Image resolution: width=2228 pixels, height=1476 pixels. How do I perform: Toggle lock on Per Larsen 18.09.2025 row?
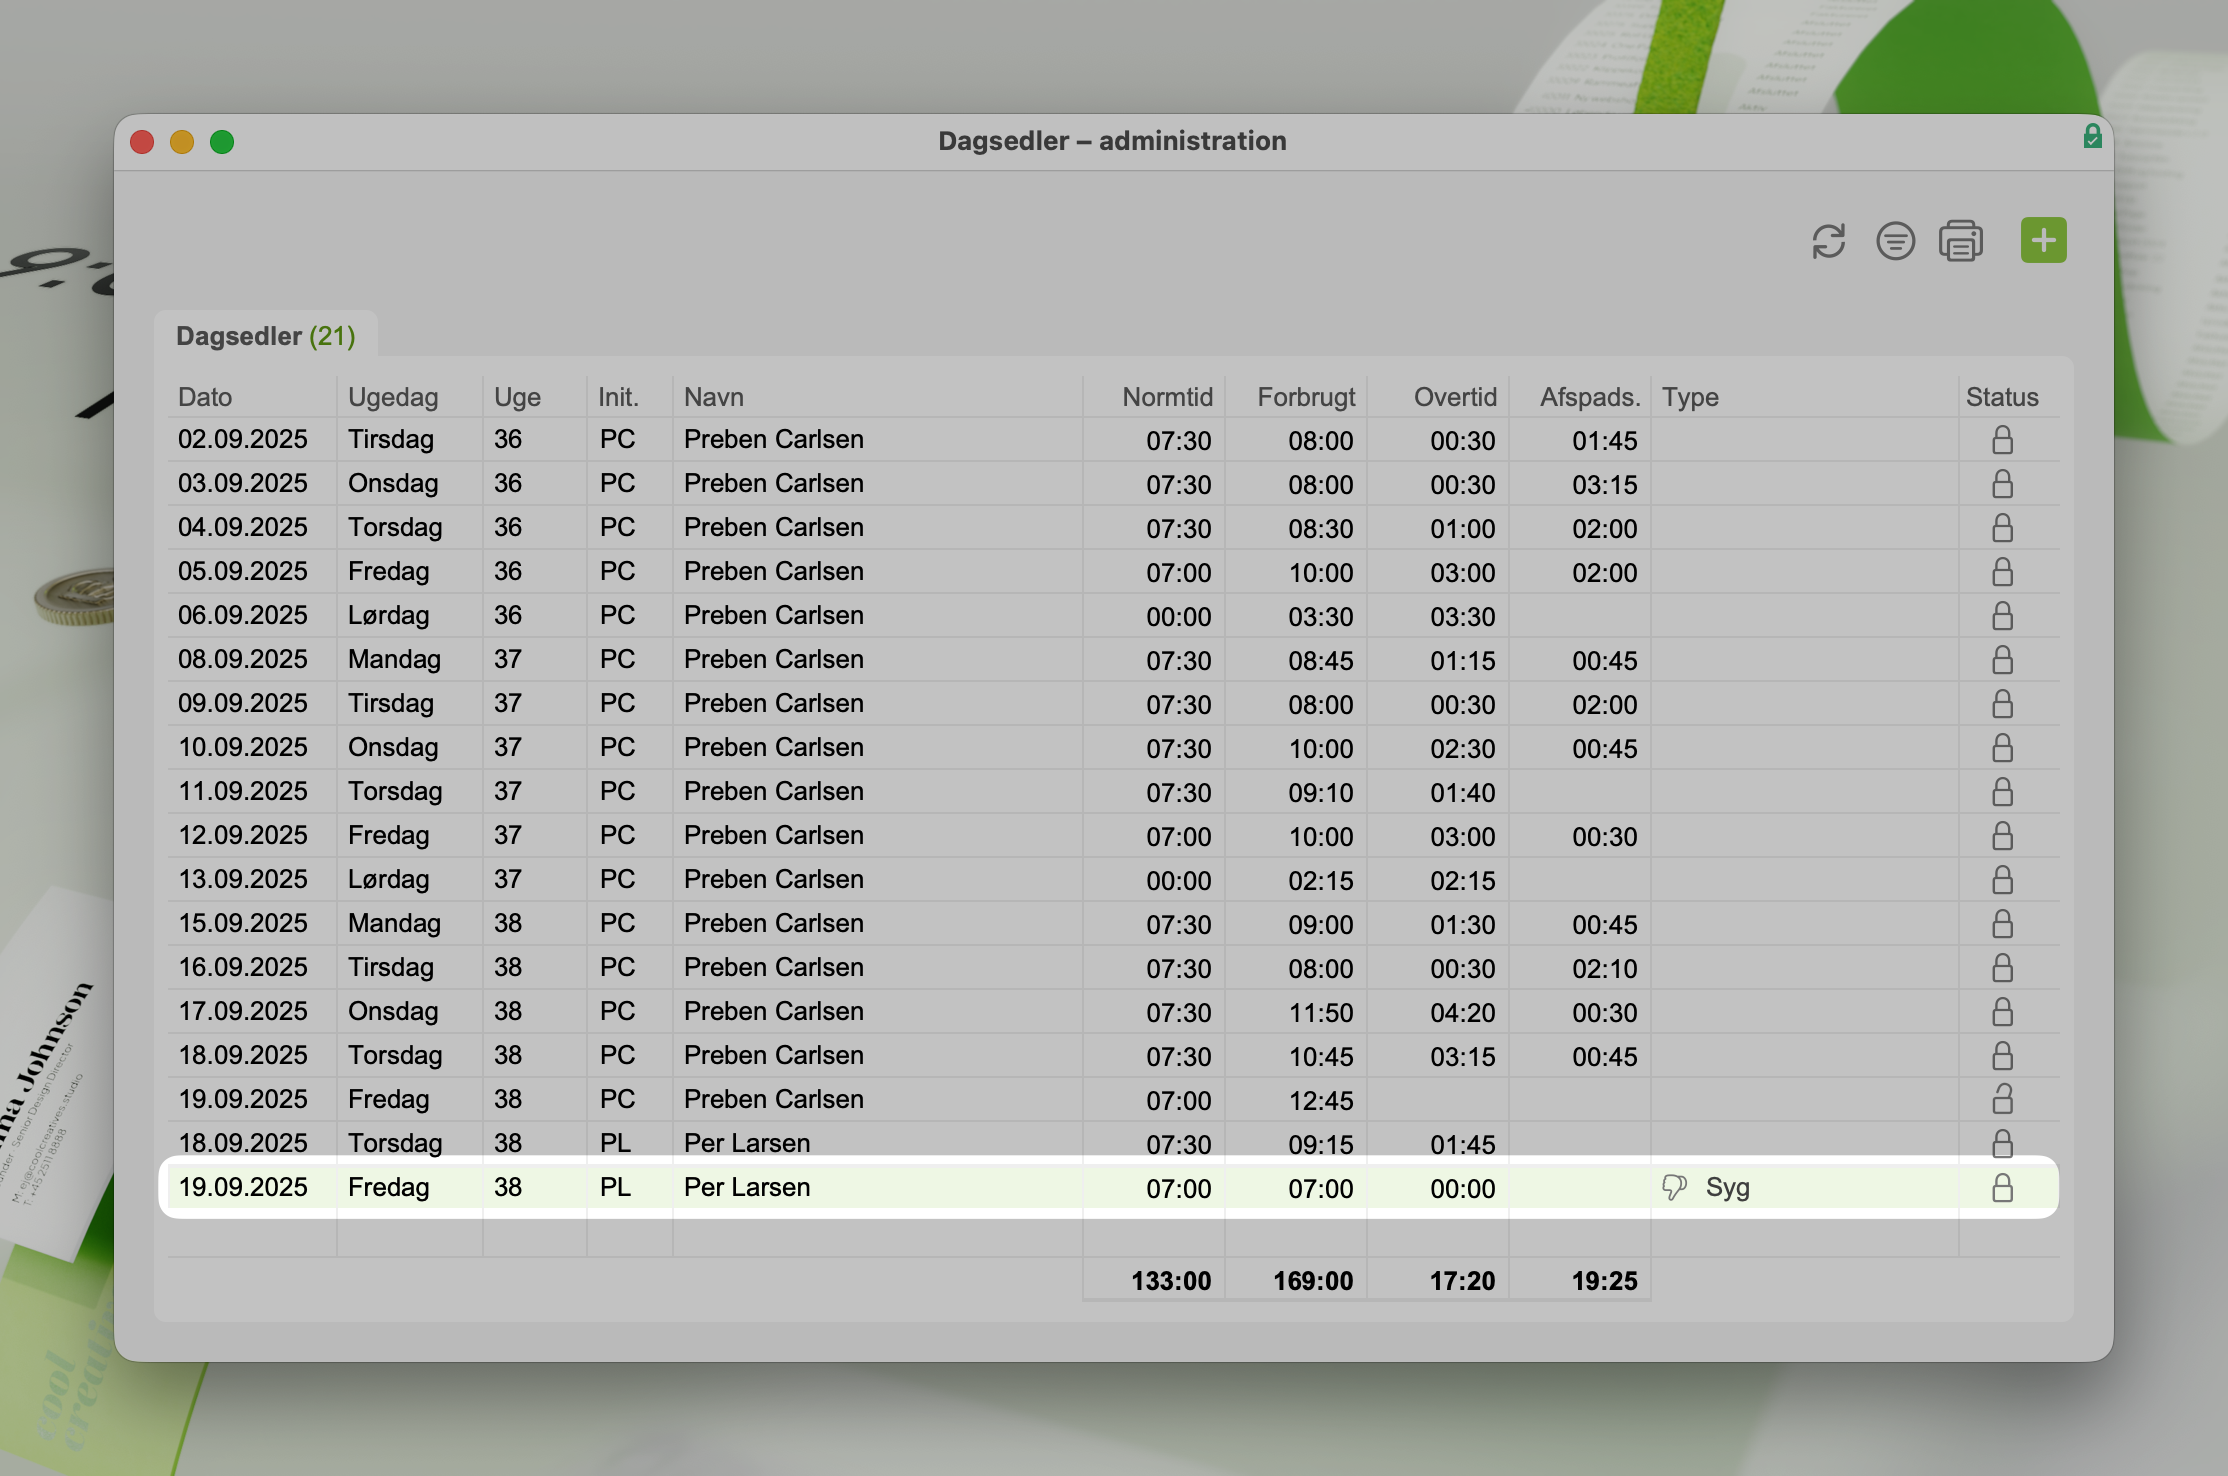pyautogui.click(x=2002, y=1143)
